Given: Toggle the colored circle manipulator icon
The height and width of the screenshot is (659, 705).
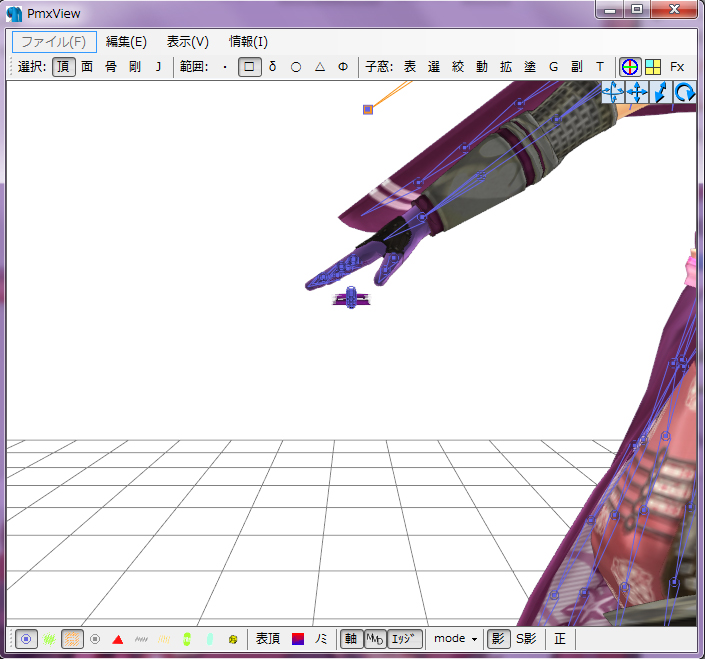Looking at the screenshot, I should pyautogui.click(x=629, y=67).
